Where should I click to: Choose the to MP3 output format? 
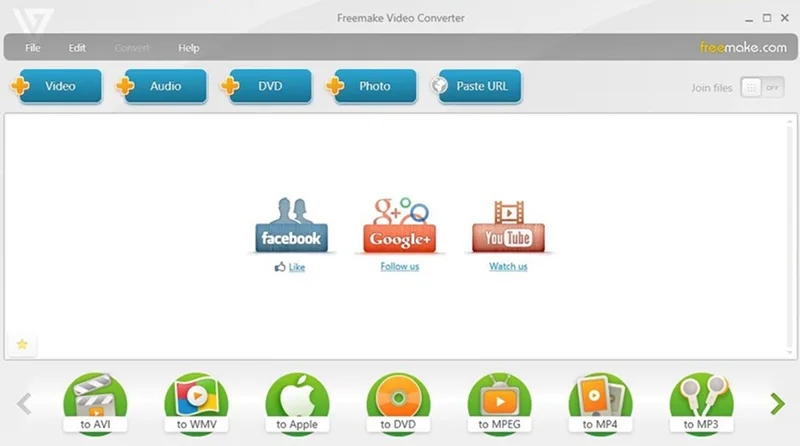[x=701, y=404]
